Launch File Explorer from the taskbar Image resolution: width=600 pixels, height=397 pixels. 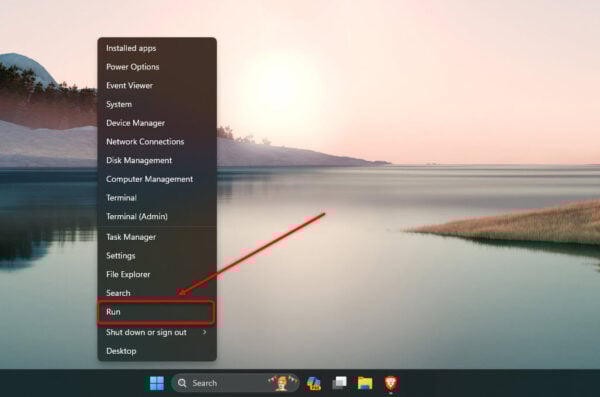(365, 383)
